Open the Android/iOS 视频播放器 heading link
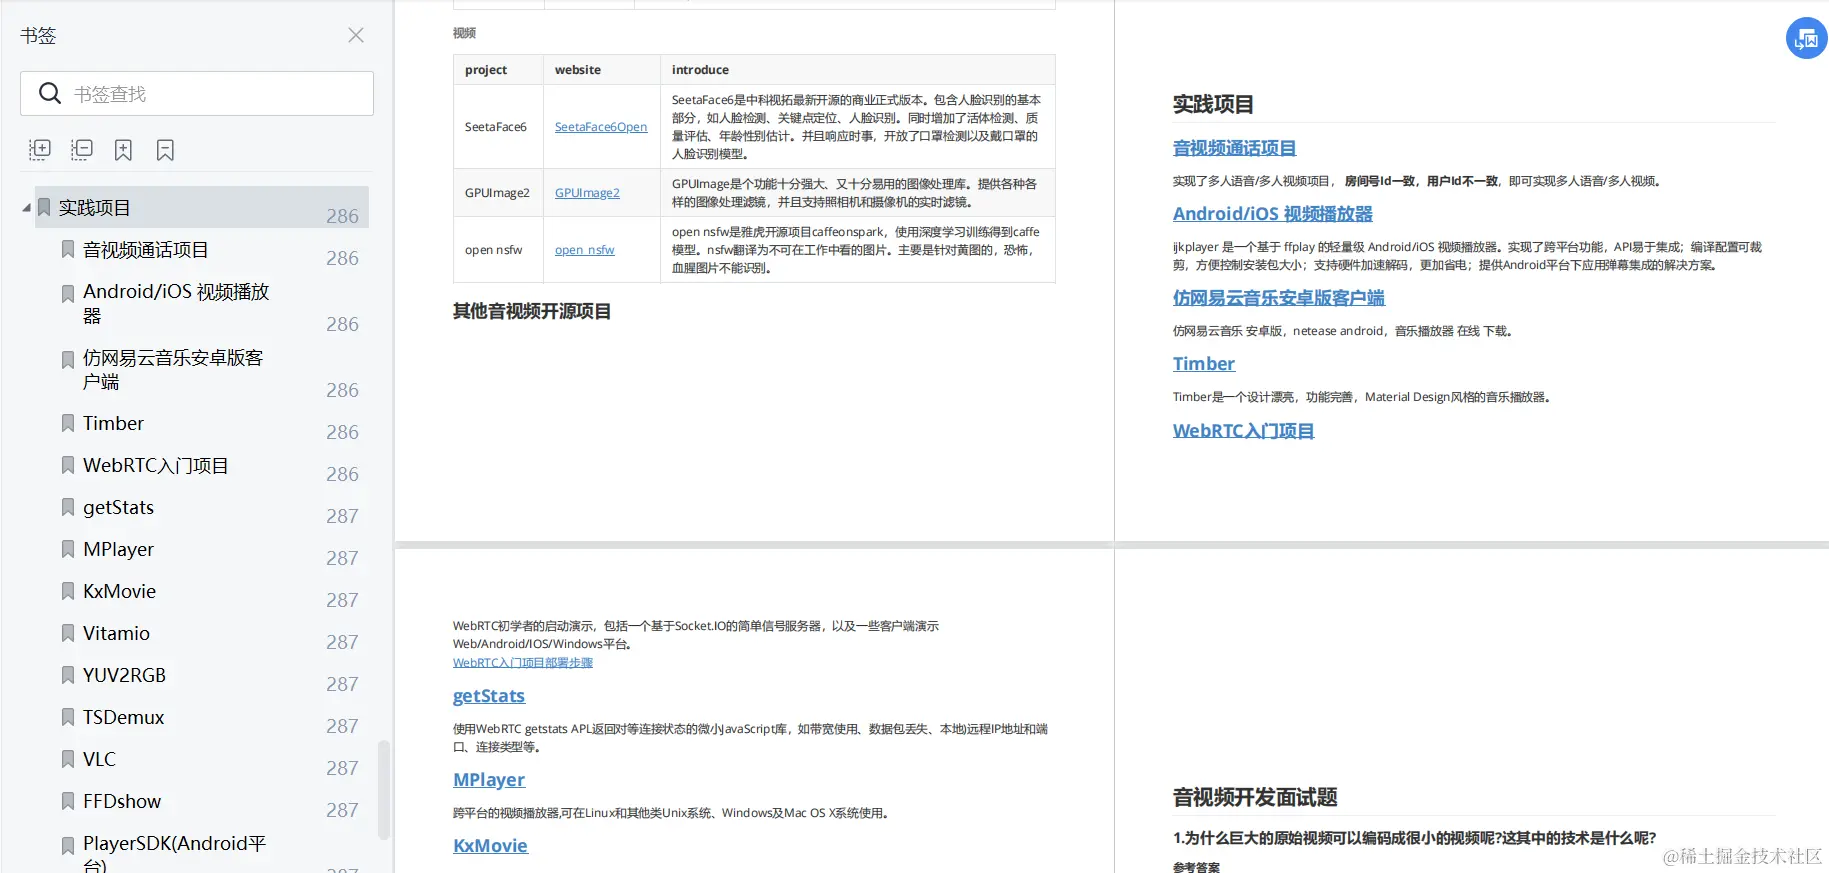 (x=1272, y=214)
